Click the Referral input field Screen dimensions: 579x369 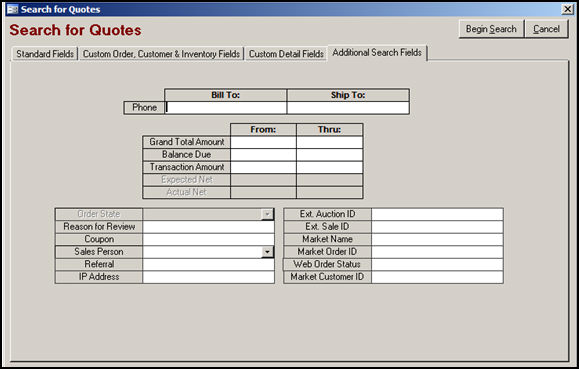[209, 264]
